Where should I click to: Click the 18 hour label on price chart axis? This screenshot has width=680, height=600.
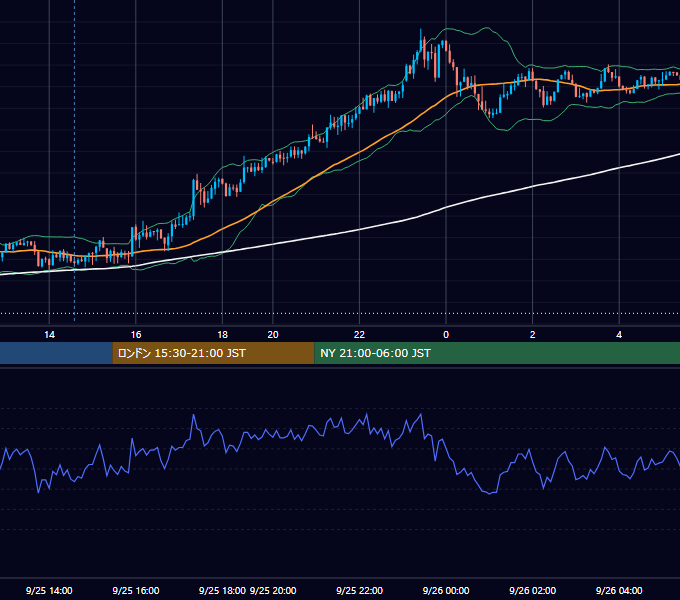coord(222,335)
